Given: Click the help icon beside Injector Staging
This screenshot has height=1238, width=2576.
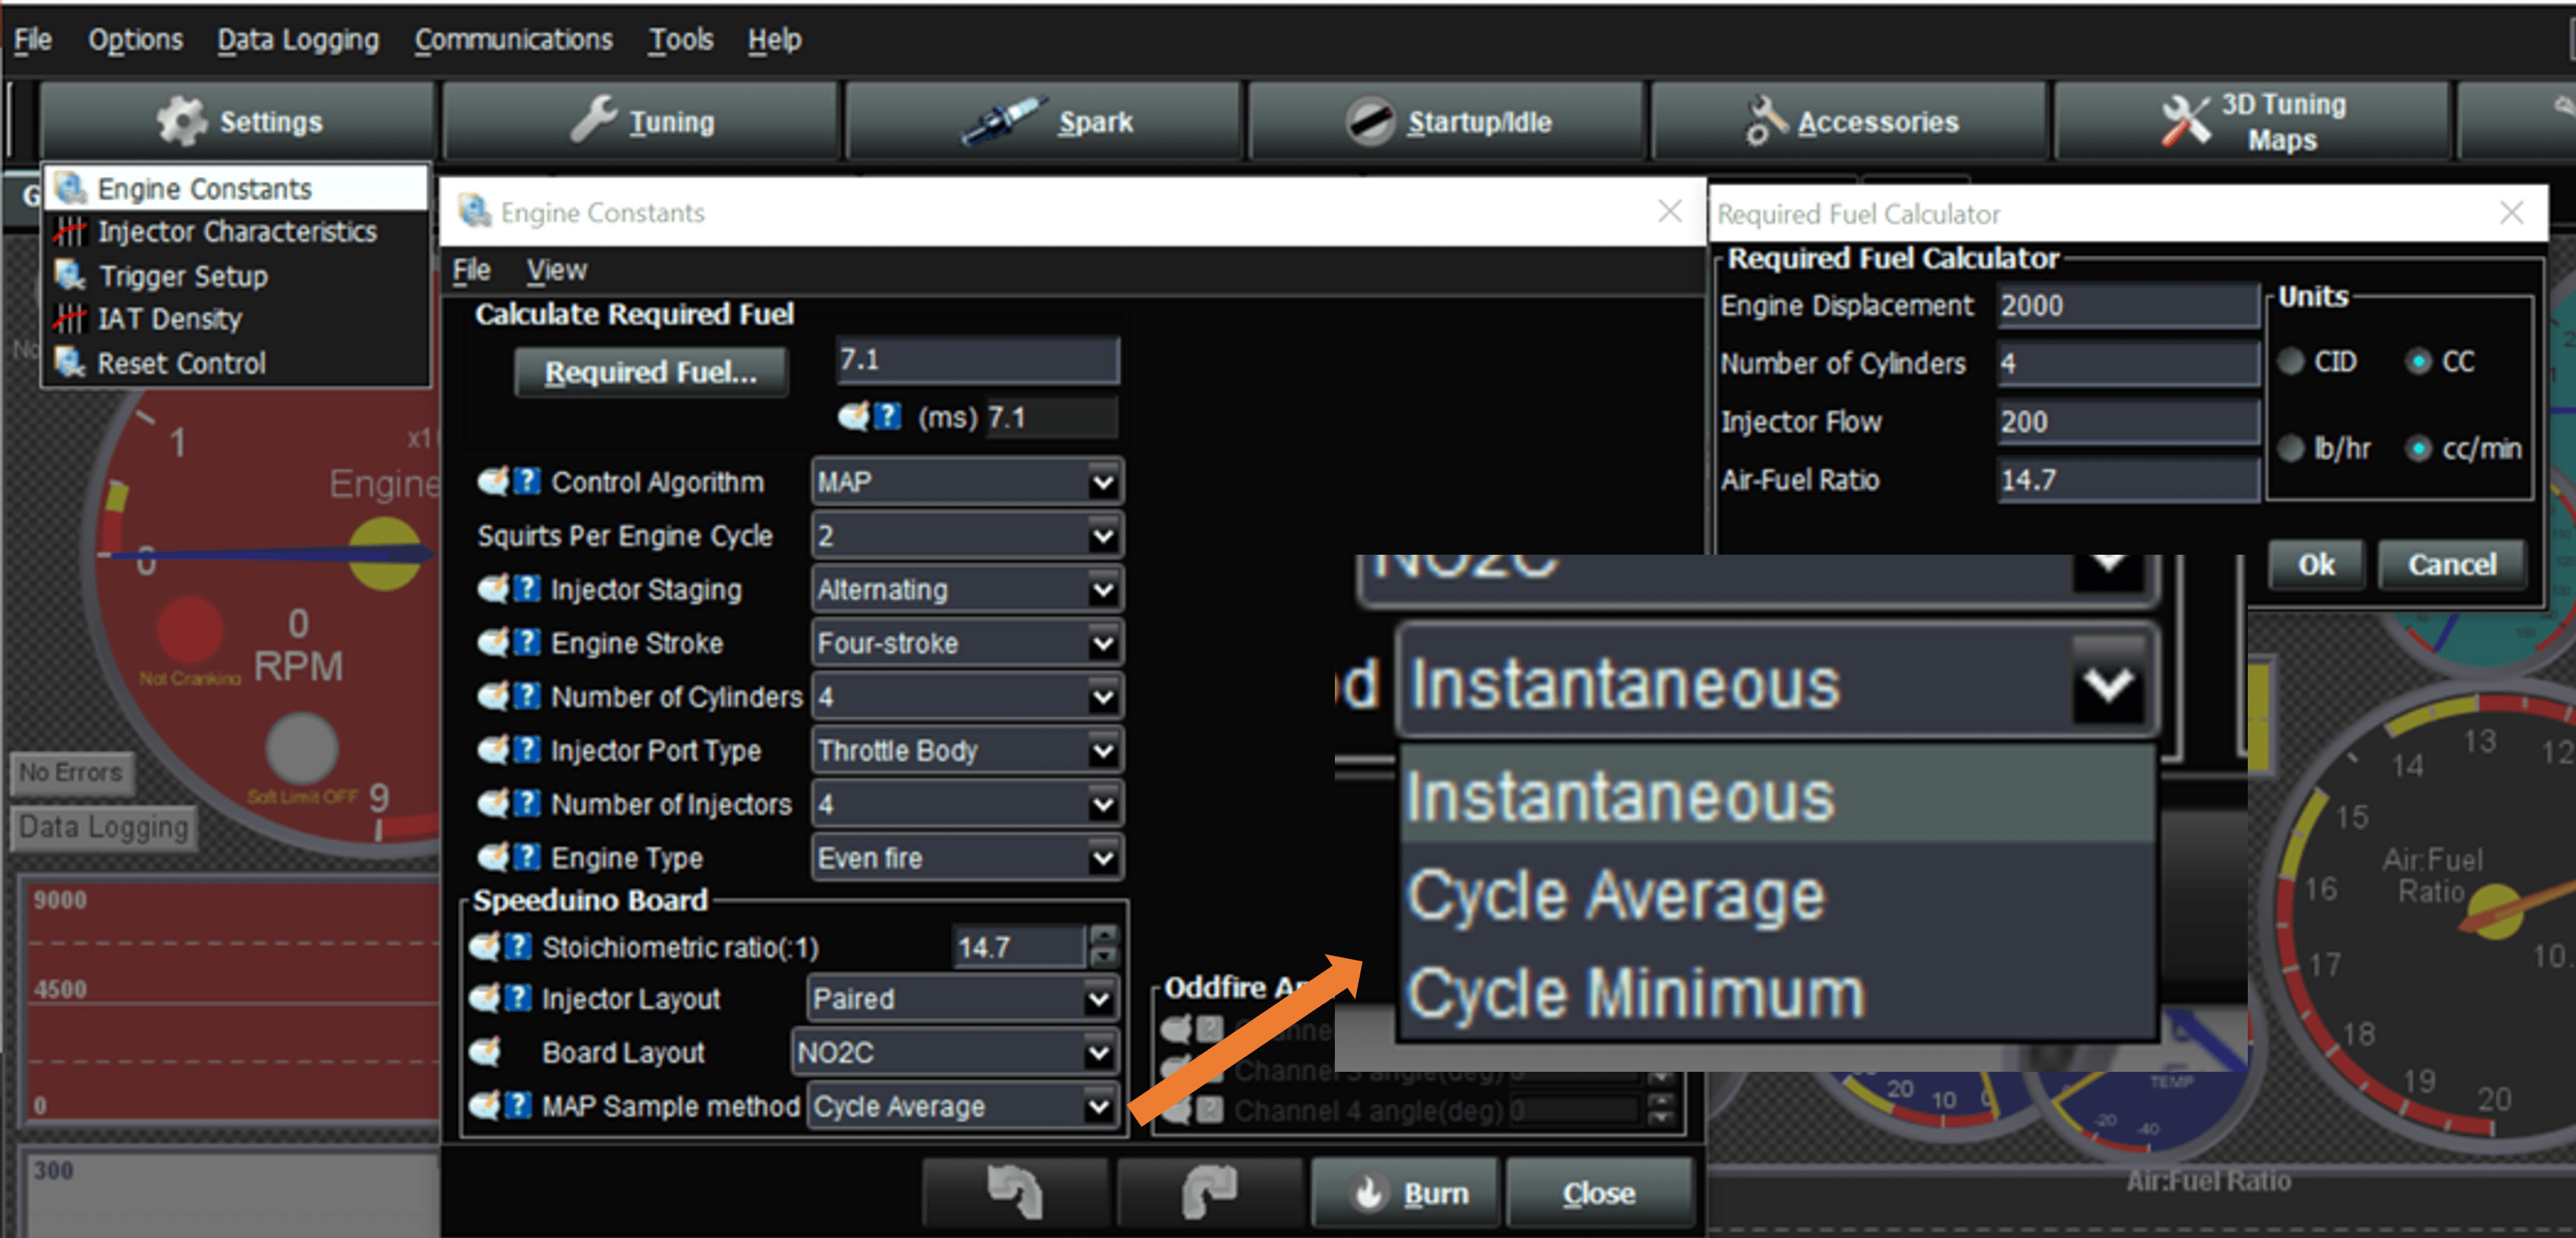Looking at the screenshot, I should 527,589.
